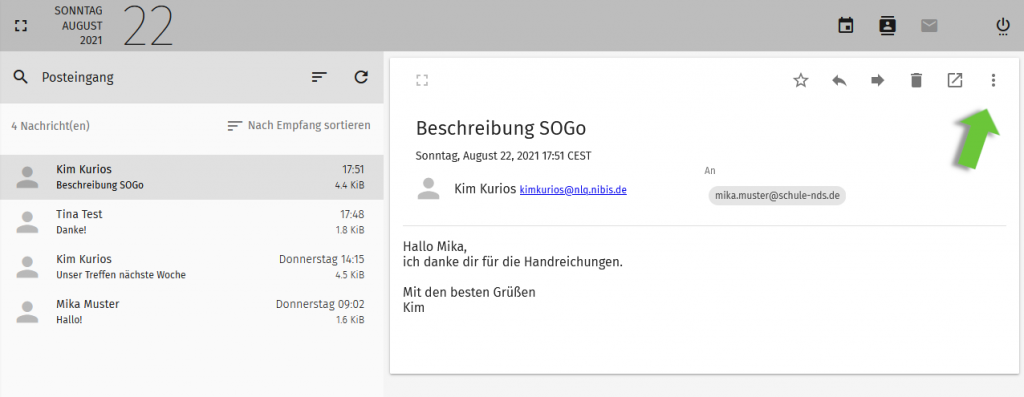Reply to the open message
The height and width of the screenshot is (397, 1024).
[x=839, y=80]
